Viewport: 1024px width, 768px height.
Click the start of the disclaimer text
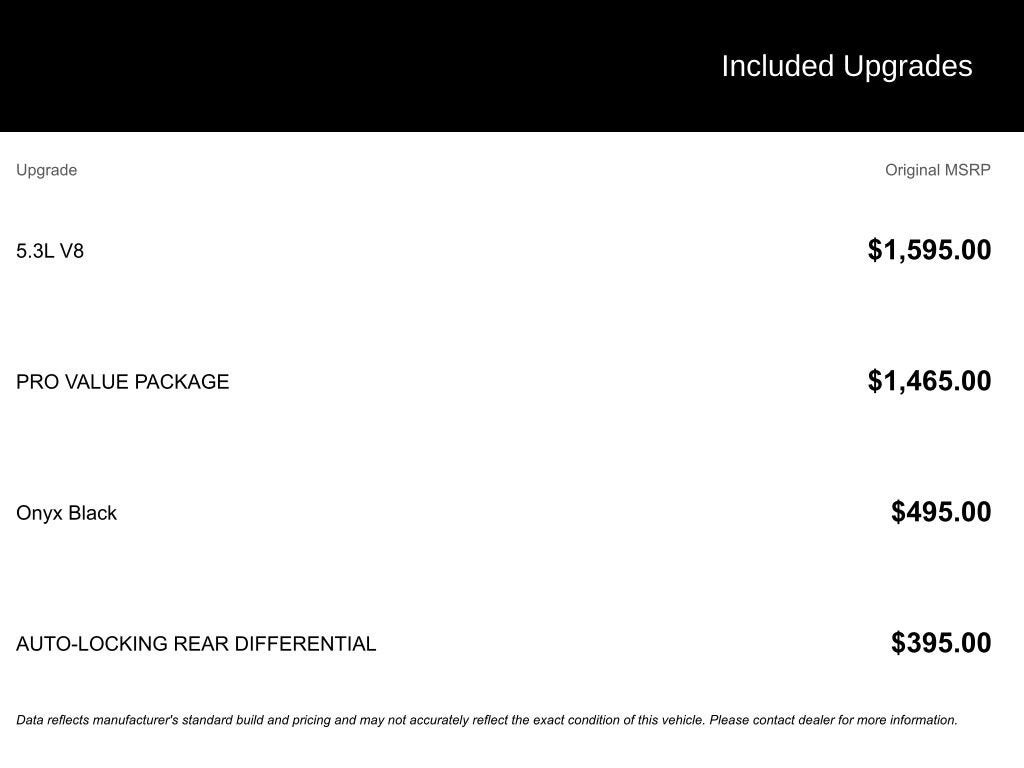[x=30, y=720]
